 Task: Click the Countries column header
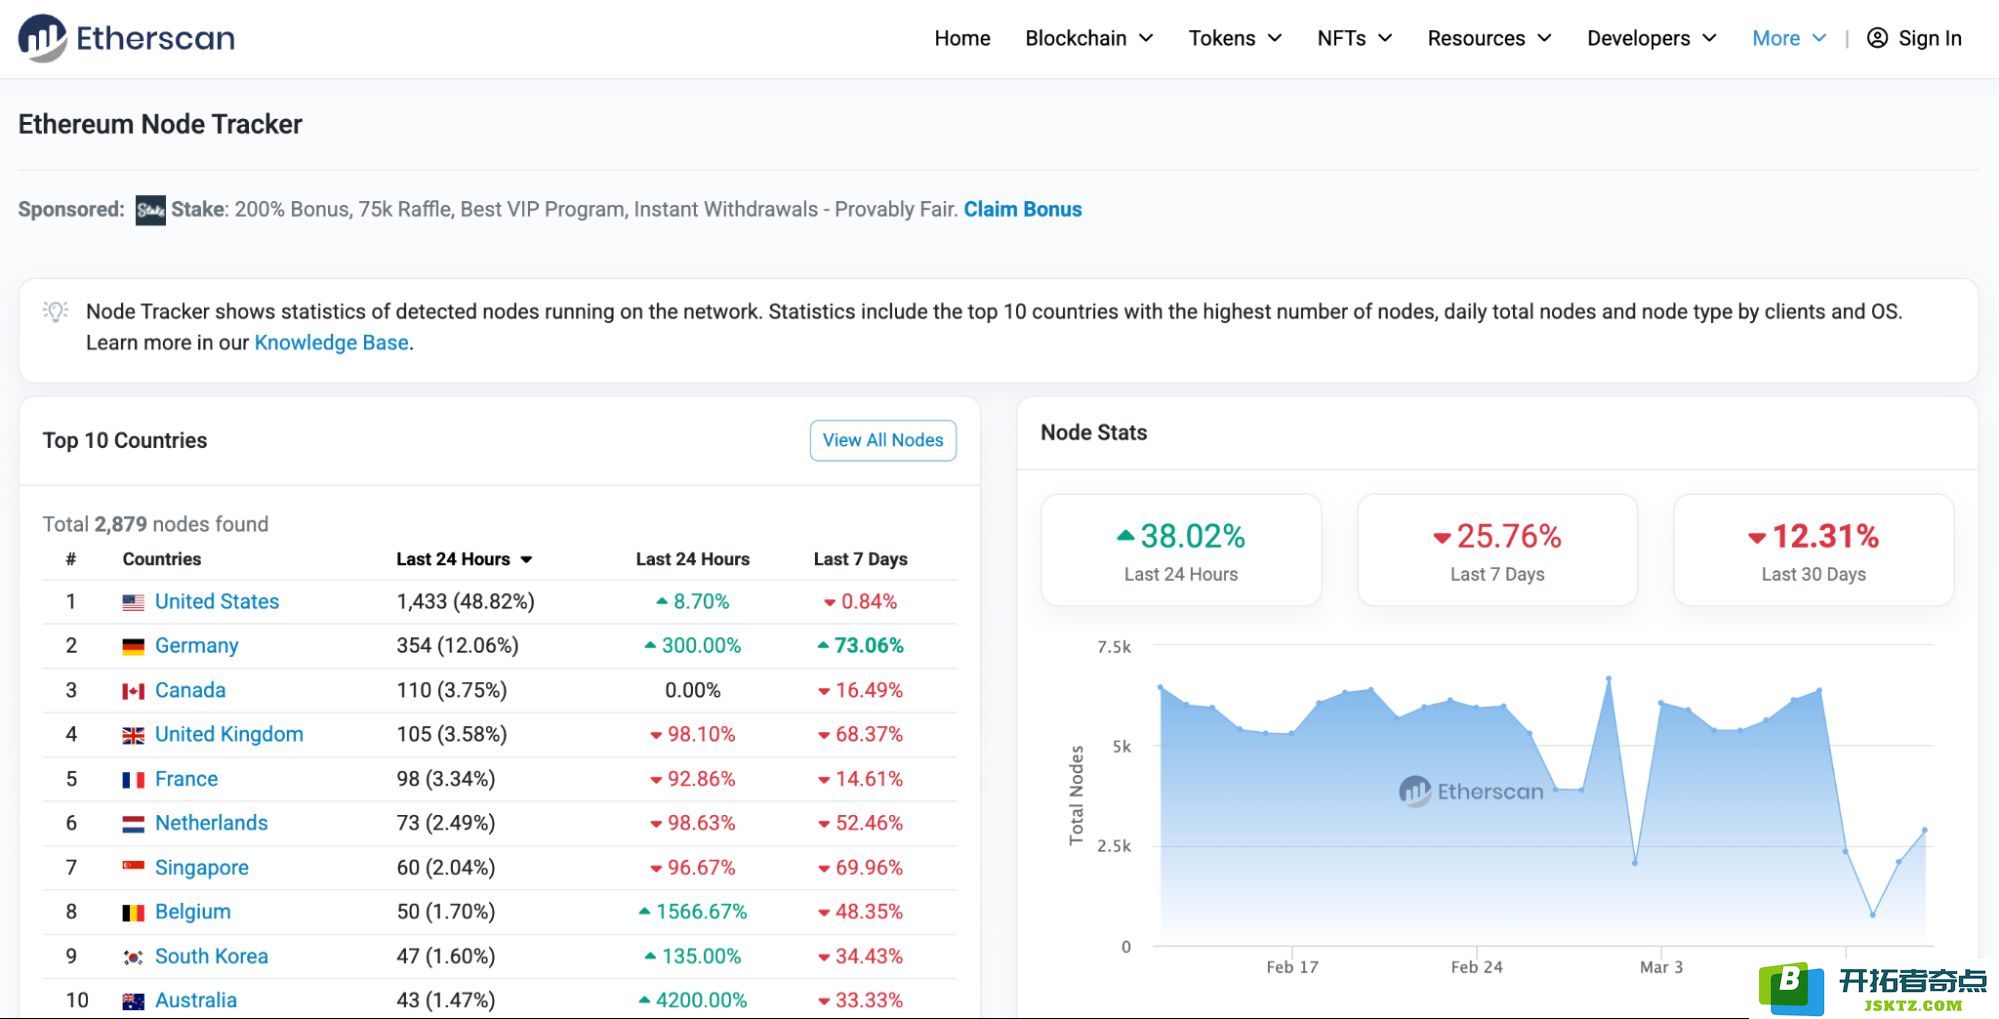[x=161, y=559]
